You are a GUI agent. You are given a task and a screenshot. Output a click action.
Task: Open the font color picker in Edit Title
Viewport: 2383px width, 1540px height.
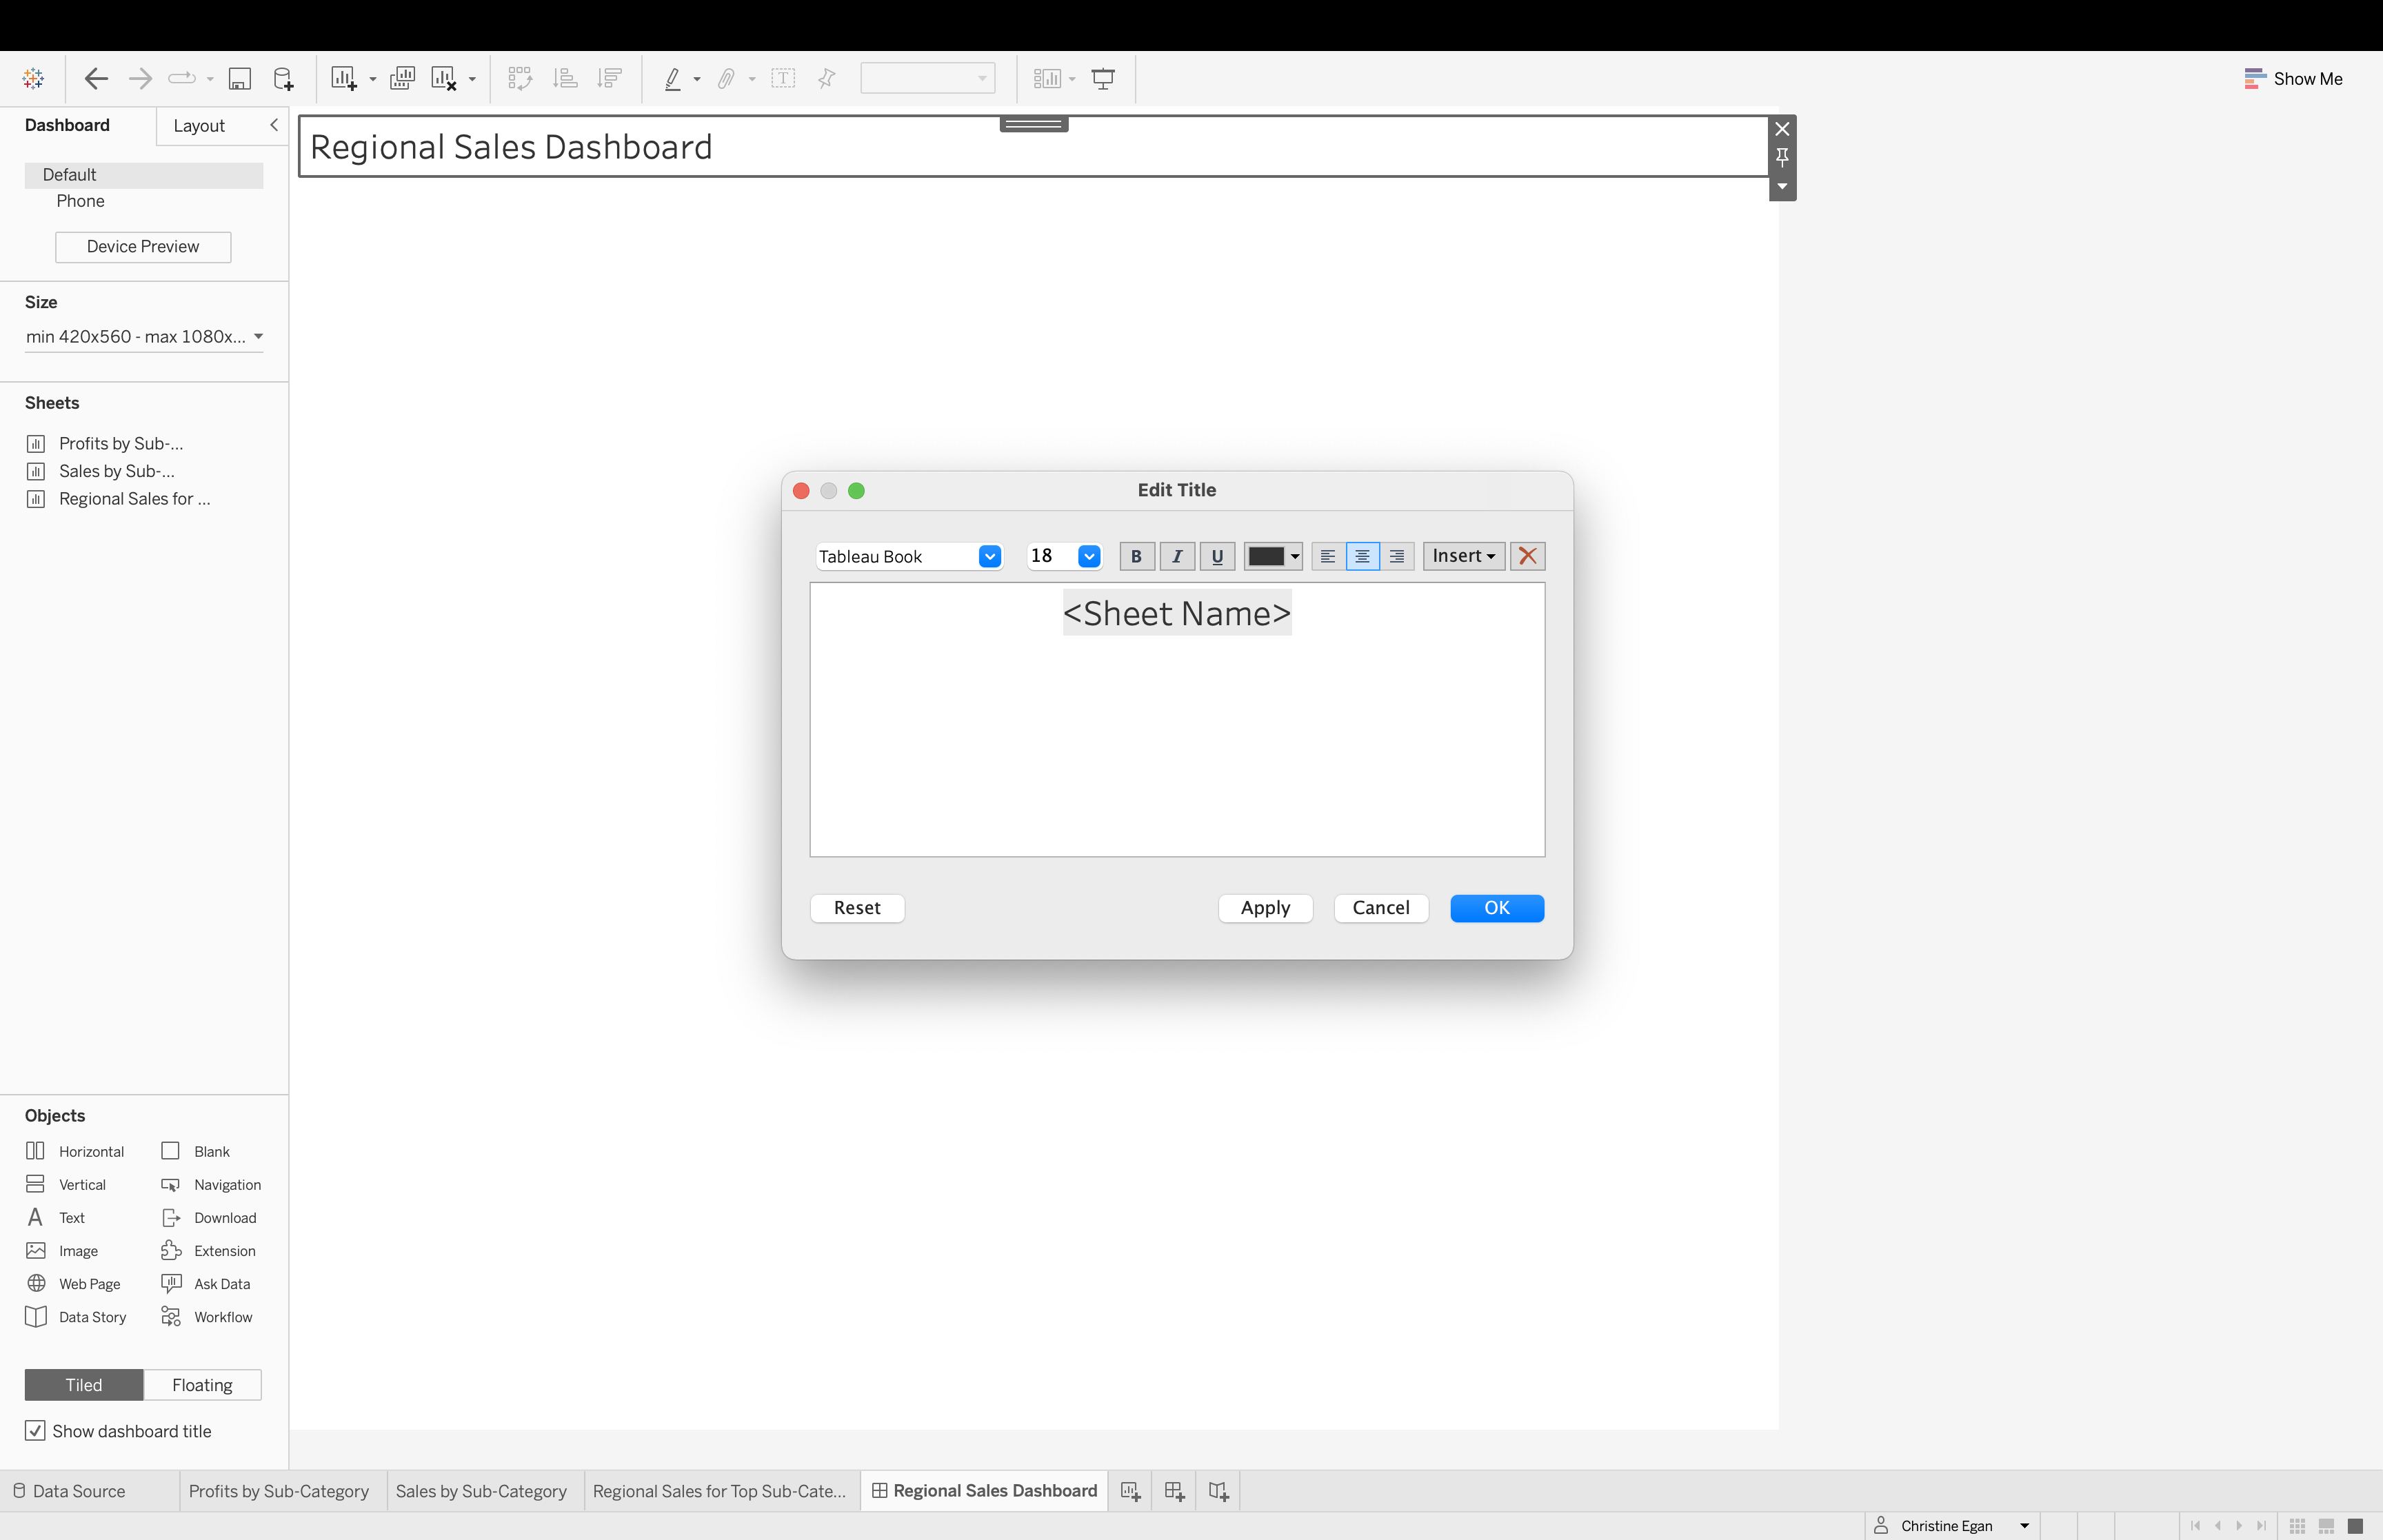pyautogui.click(x=1273, y=556)
